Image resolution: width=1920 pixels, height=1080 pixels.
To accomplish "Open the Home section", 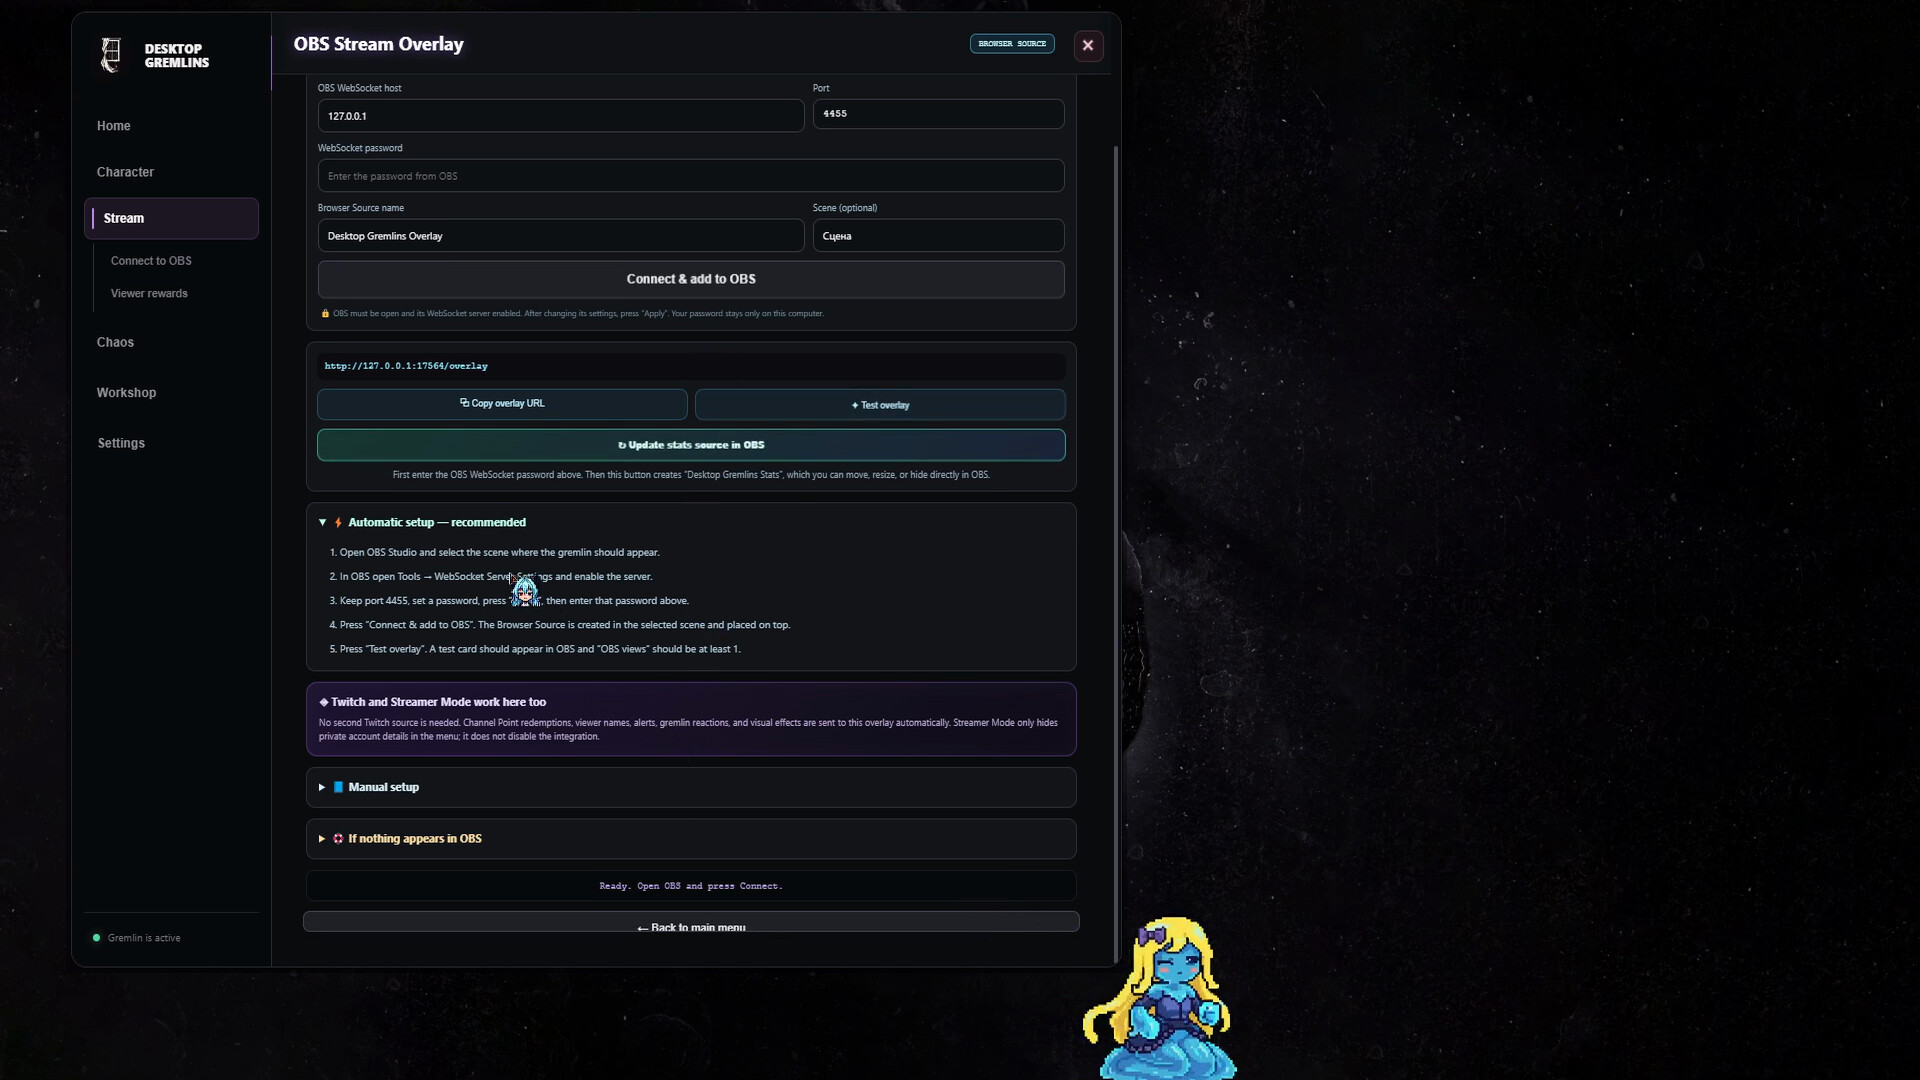I will [113, 126].
